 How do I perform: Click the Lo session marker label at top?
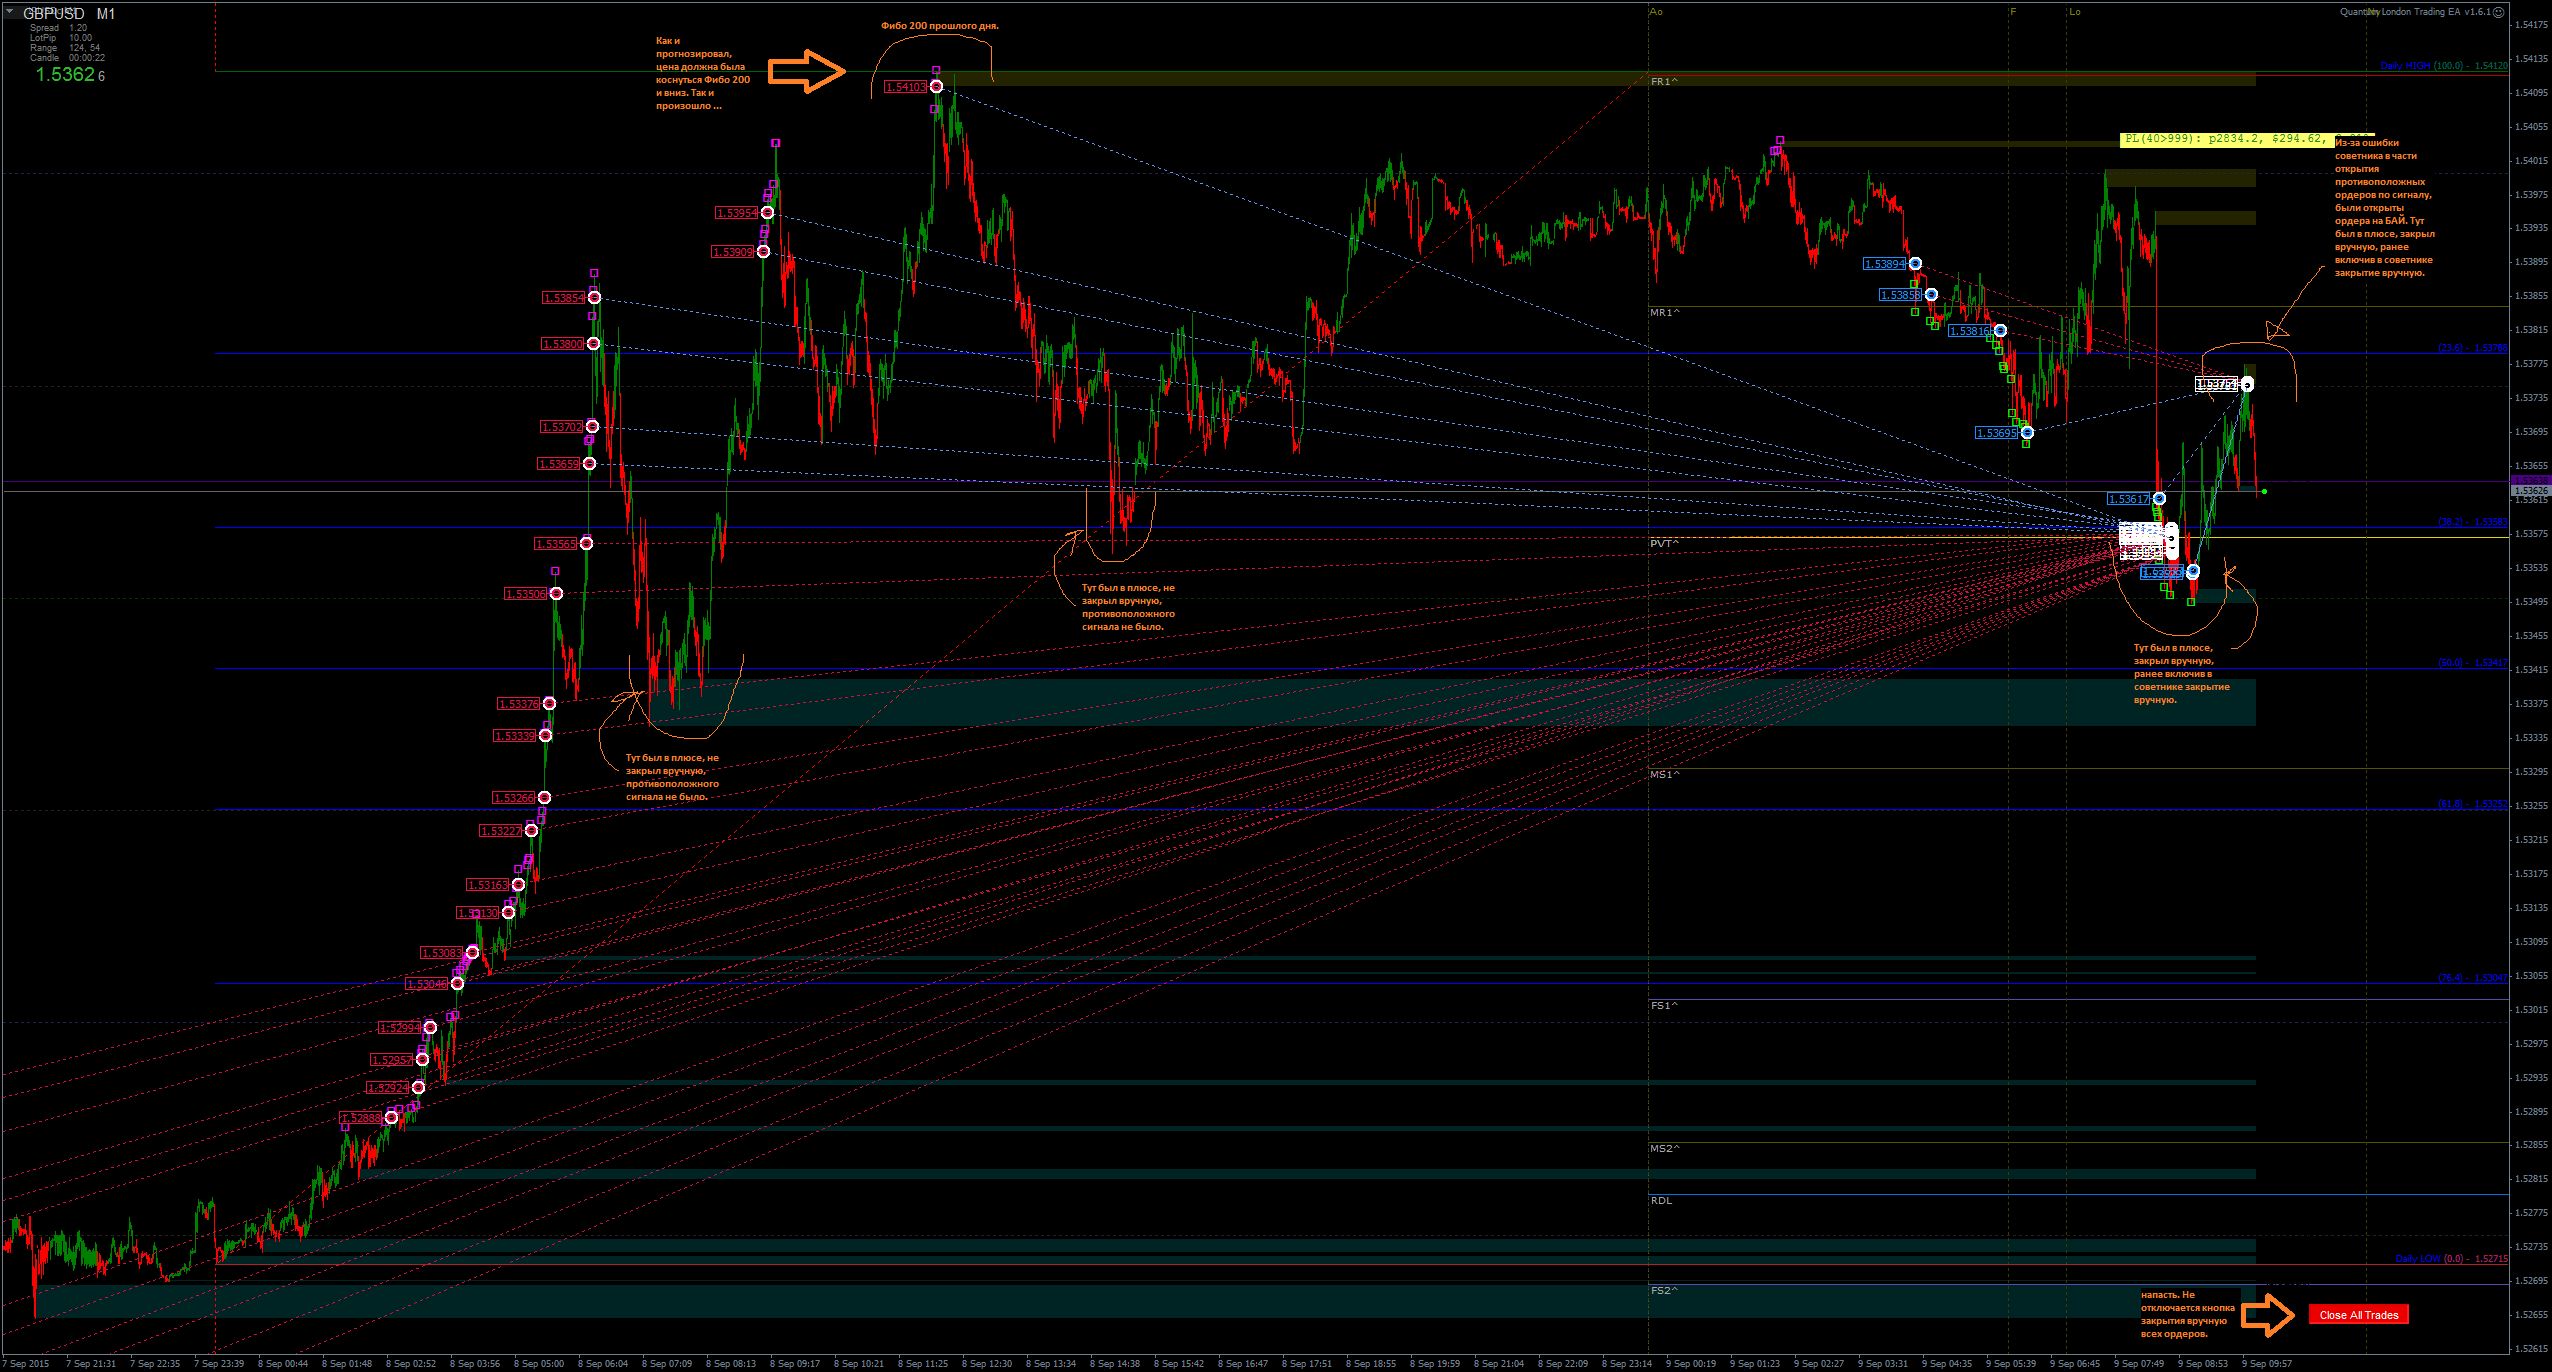(2075, 12)
